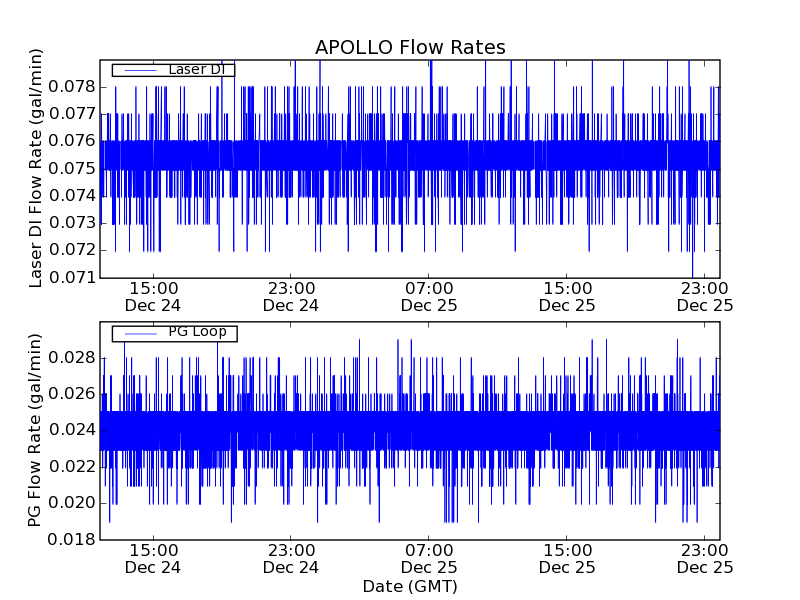Click "07:00 Dec 25" under the Laser DI plot
800x600 pixels.
pos(429,297)
